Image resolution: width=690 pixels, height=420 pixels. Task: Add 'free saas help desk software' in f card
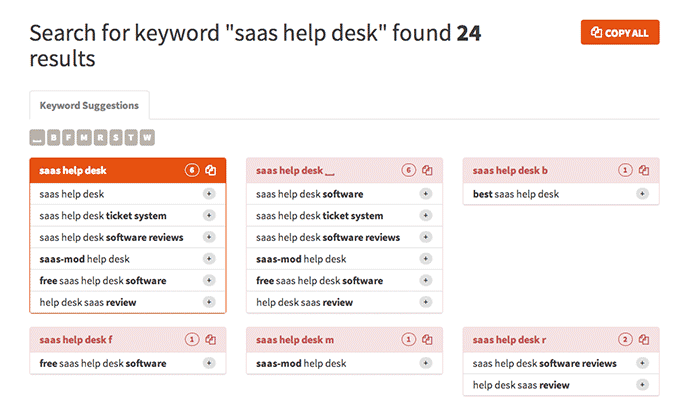tap(209, 363)
